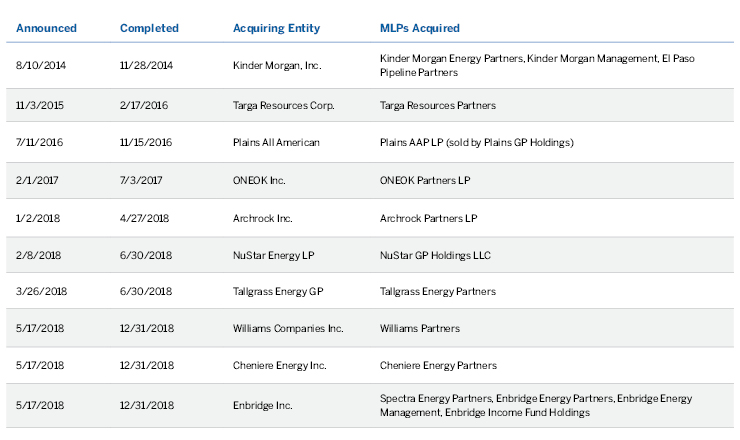Select the Plains AAP LP entry
The image size is (740, 440).
click(x=477, y=142)
